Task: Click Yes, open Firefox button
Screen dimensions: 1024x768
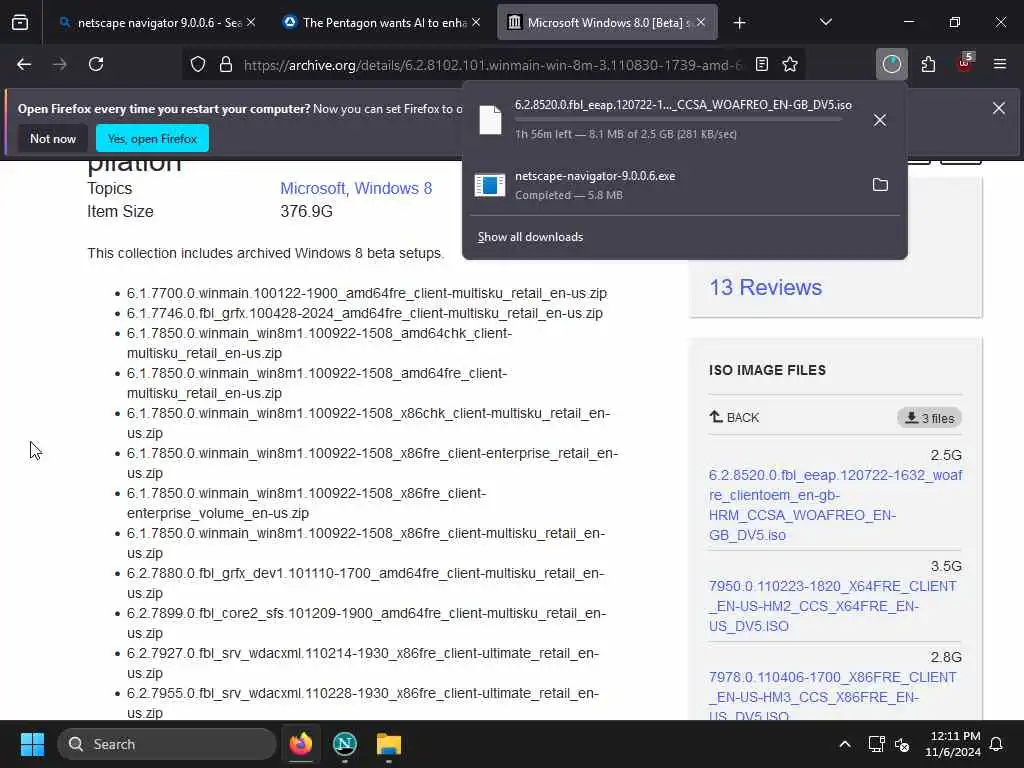Action: coord(152,138)
